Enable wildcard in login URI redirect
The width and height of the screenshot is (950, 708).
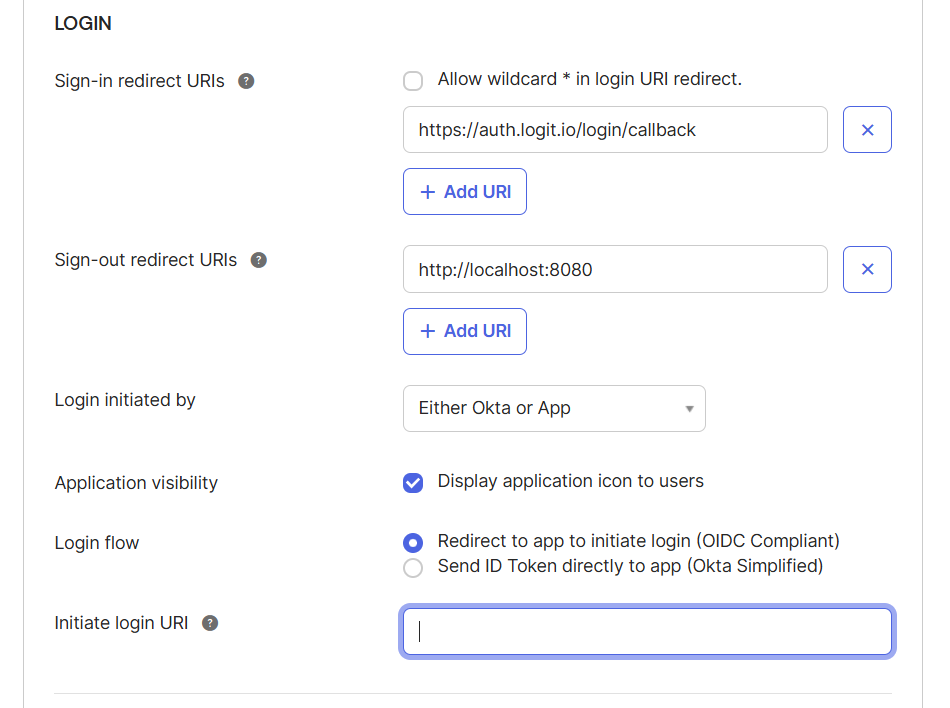(x=413, y=80)
